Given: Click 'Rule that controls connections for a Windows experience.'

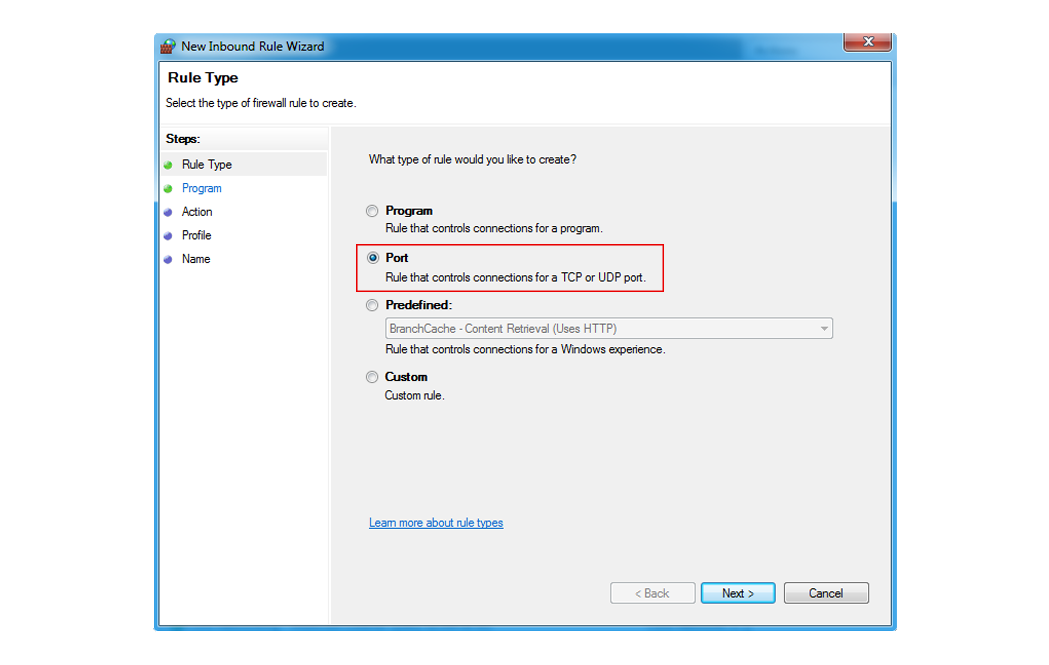Looking at the screenshot, I should tap(525, 350).
